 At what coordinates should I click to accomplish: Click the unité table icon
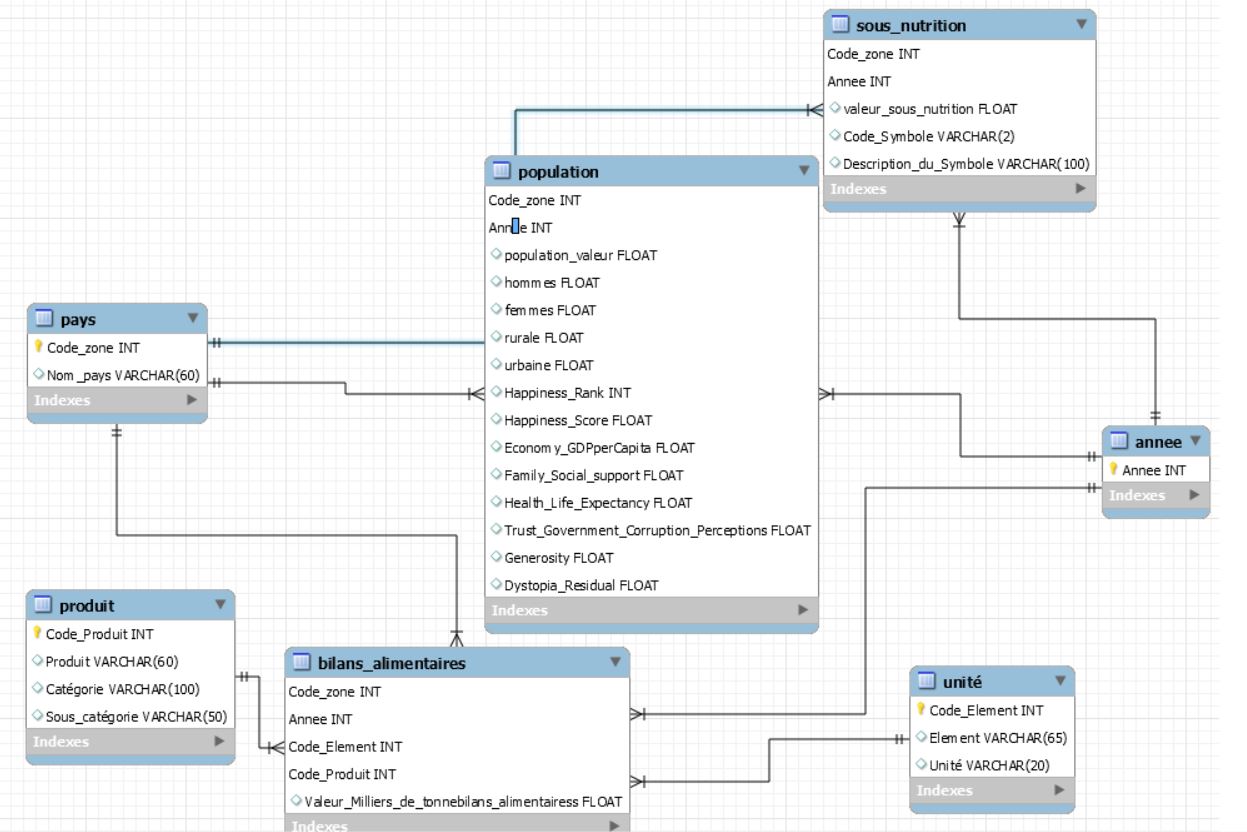click(x=927, y=682)
